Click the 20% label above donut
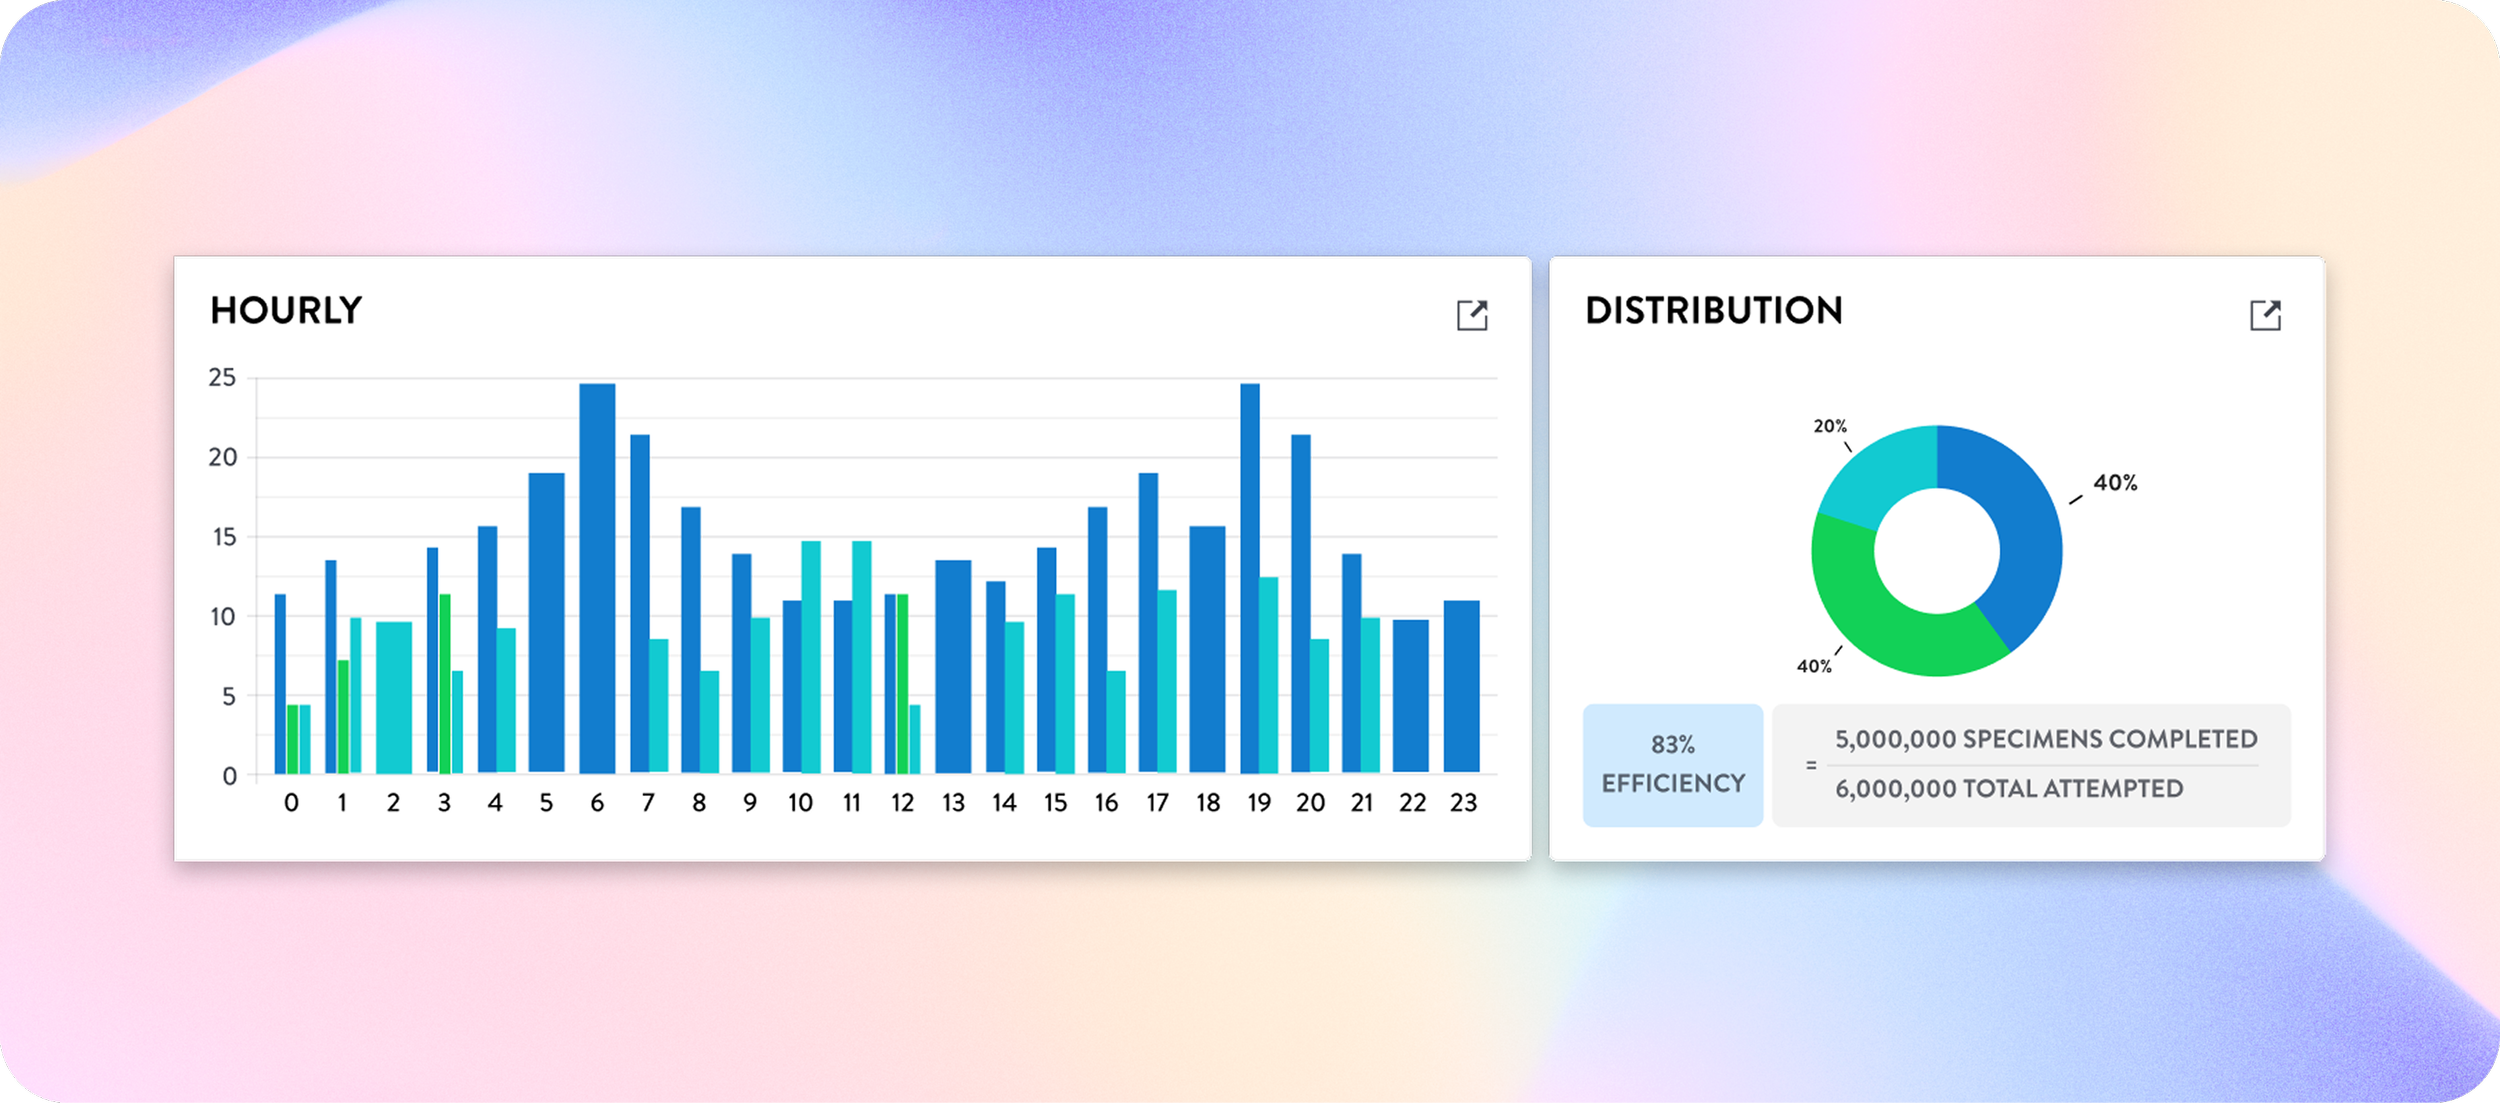This screenshot has height=1103, width=2500. tap(1829, 426)
